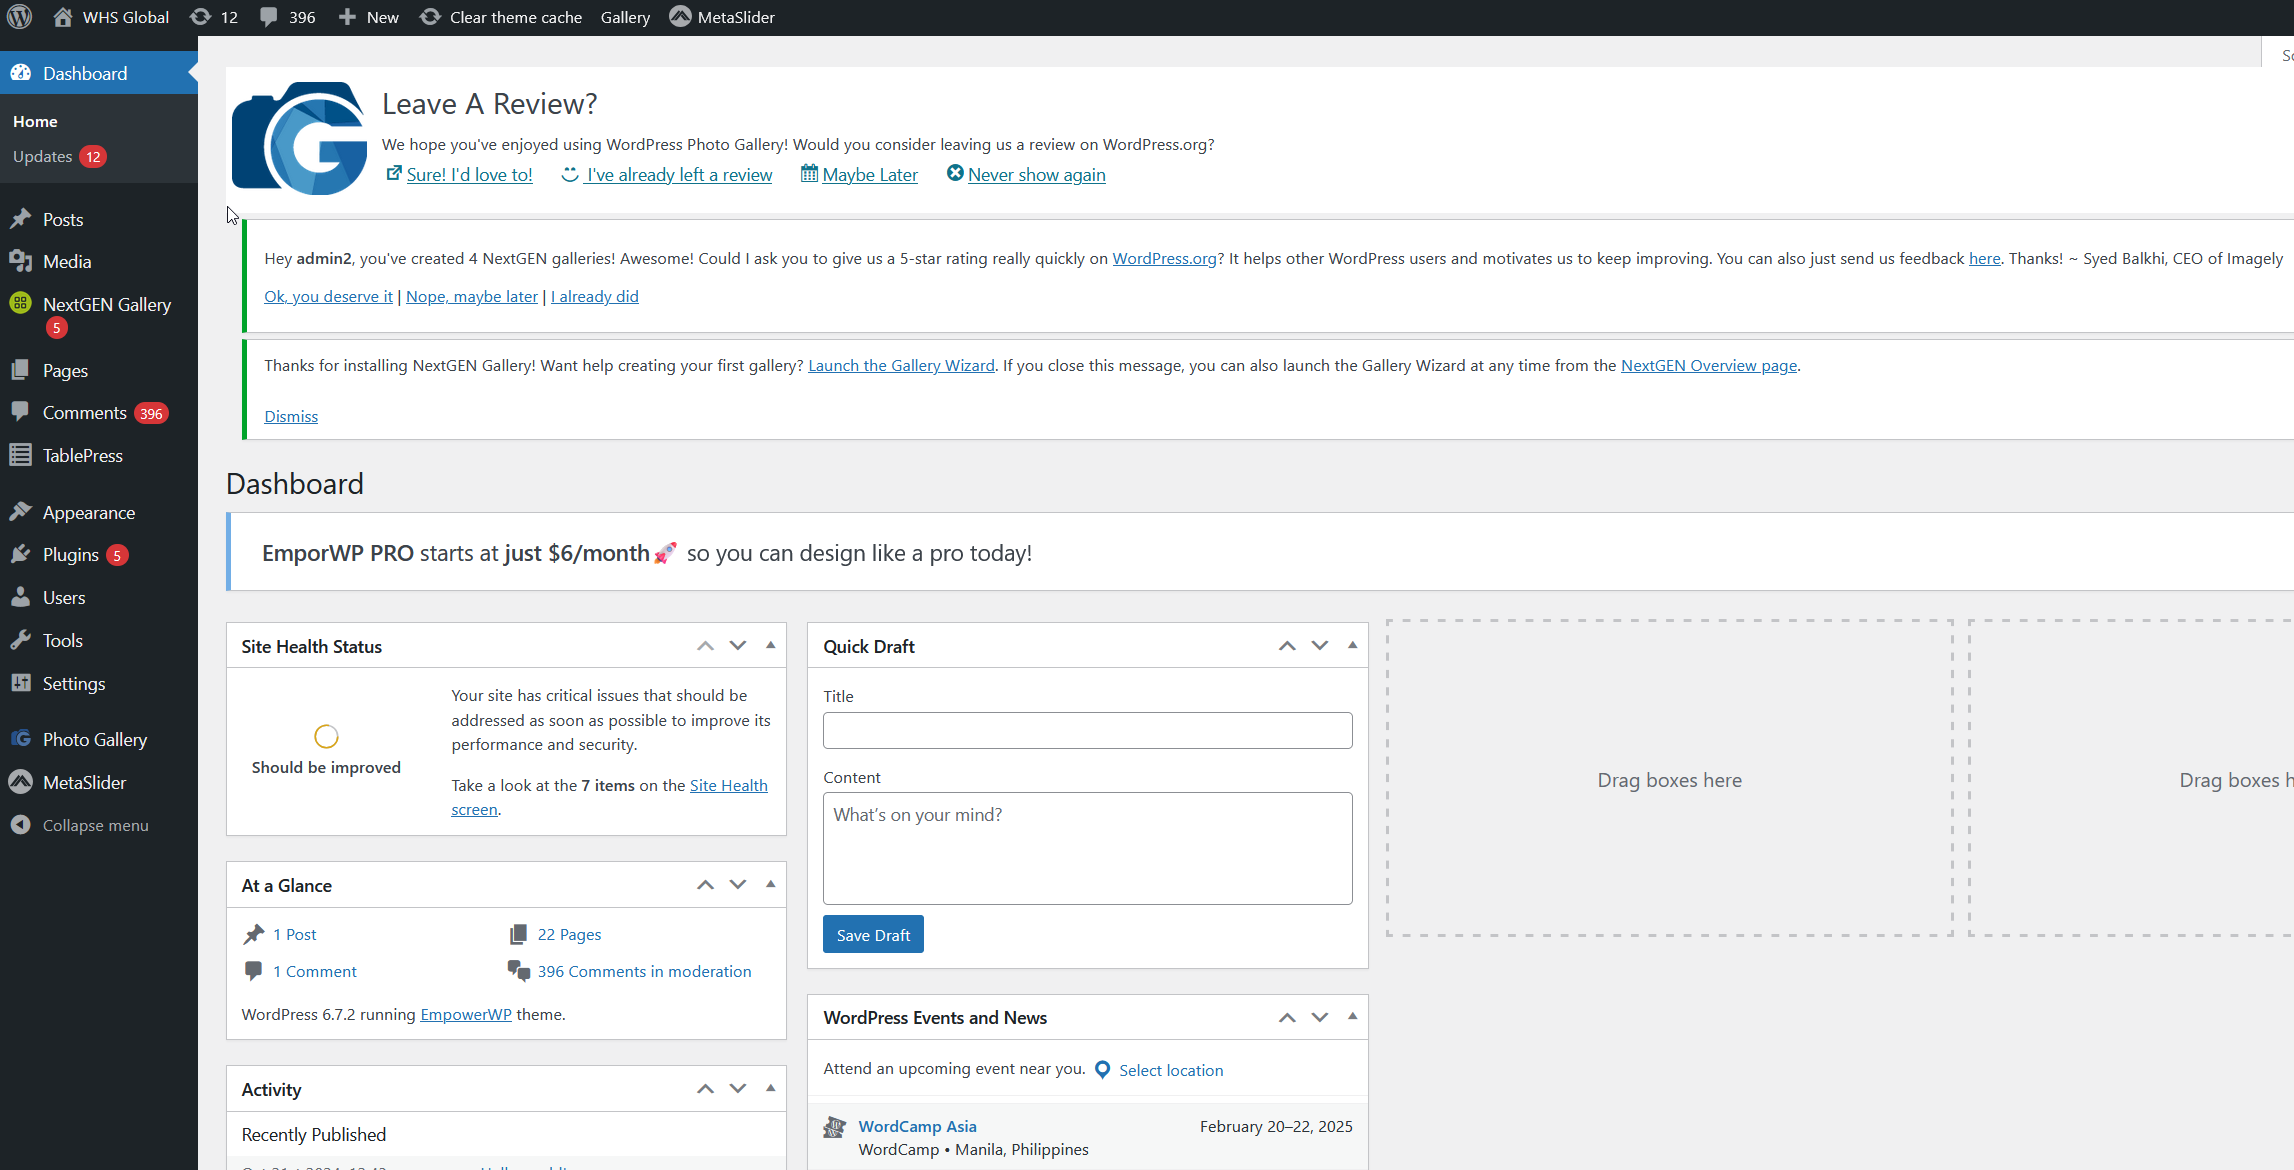The image size is (2294, 1170).
Task: Toggle the Site Health Status panel
Action: (770, 646)
